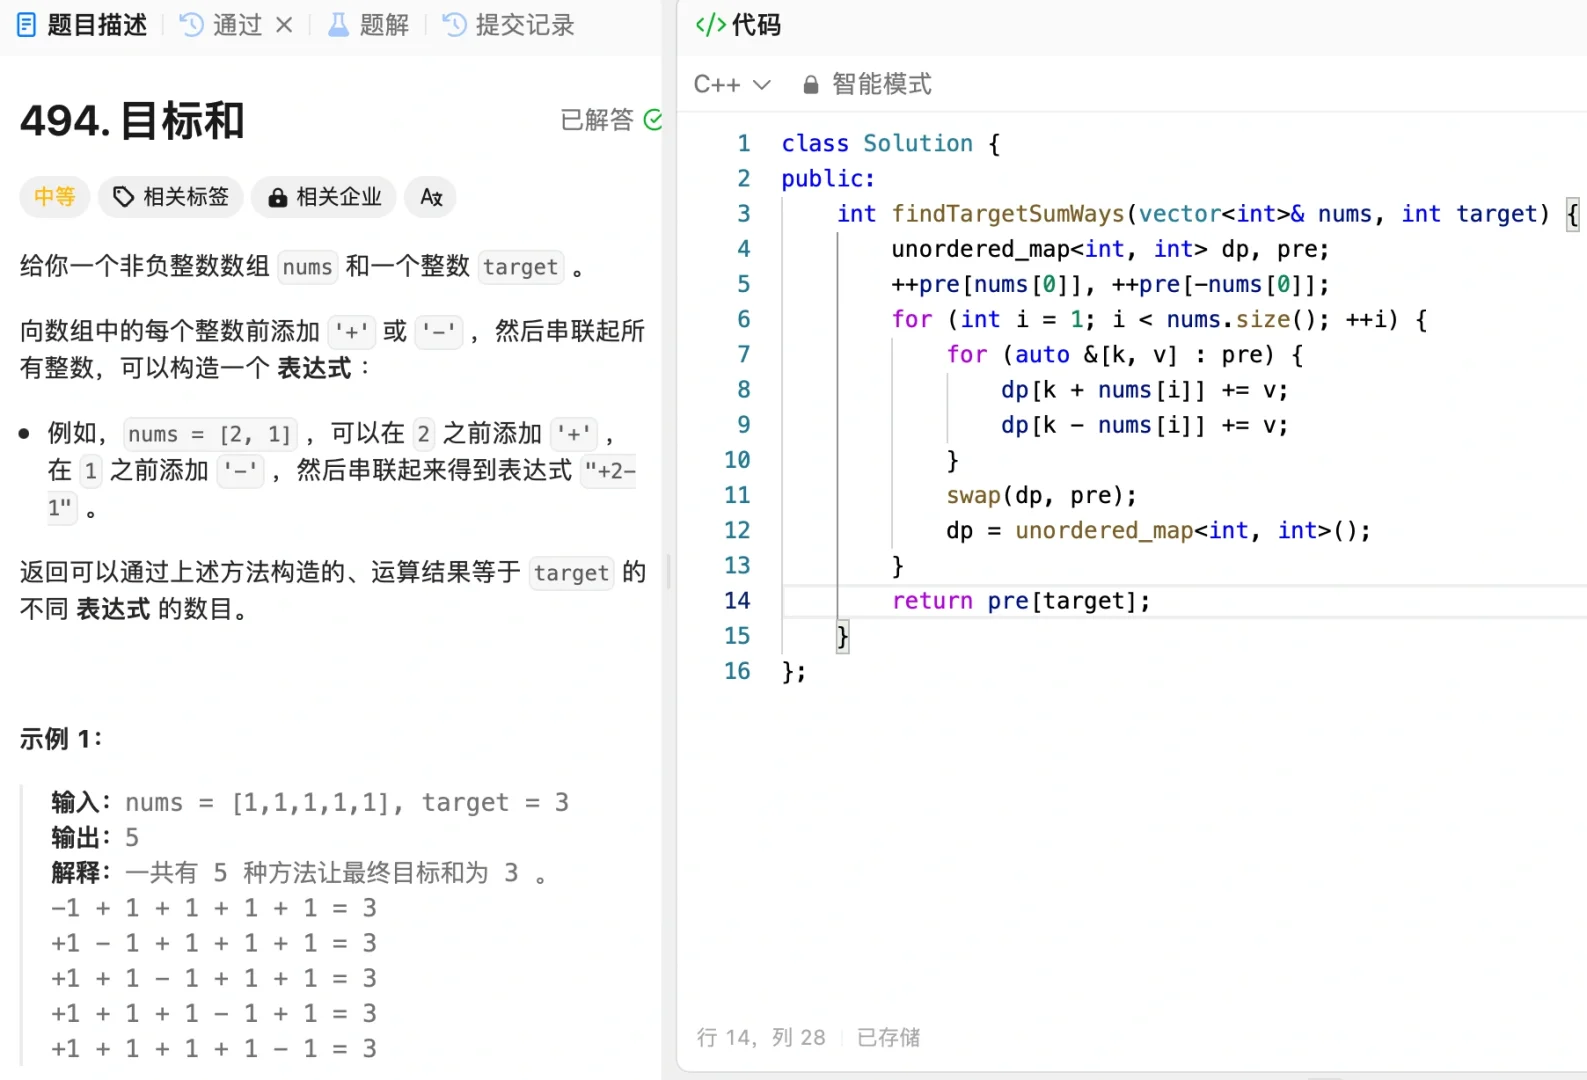The height and width of the screenshot is (1080, 1587).
Task: Open the 题目描述 tab
Action: (x=82, y=25)
